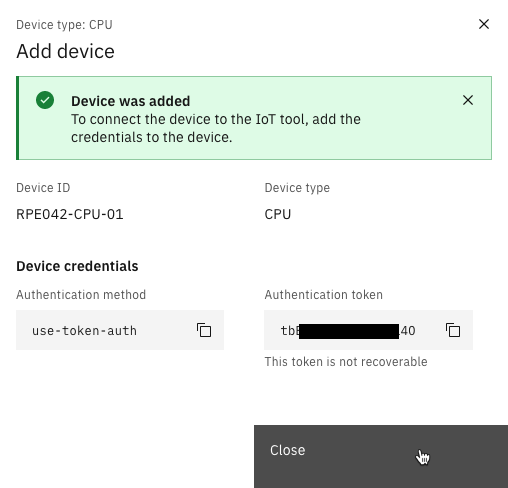508x488 pixels.
Task: Click the Device ID value RPE042-CPU-01
Action: pyautogui.click(x=70, y=214)
